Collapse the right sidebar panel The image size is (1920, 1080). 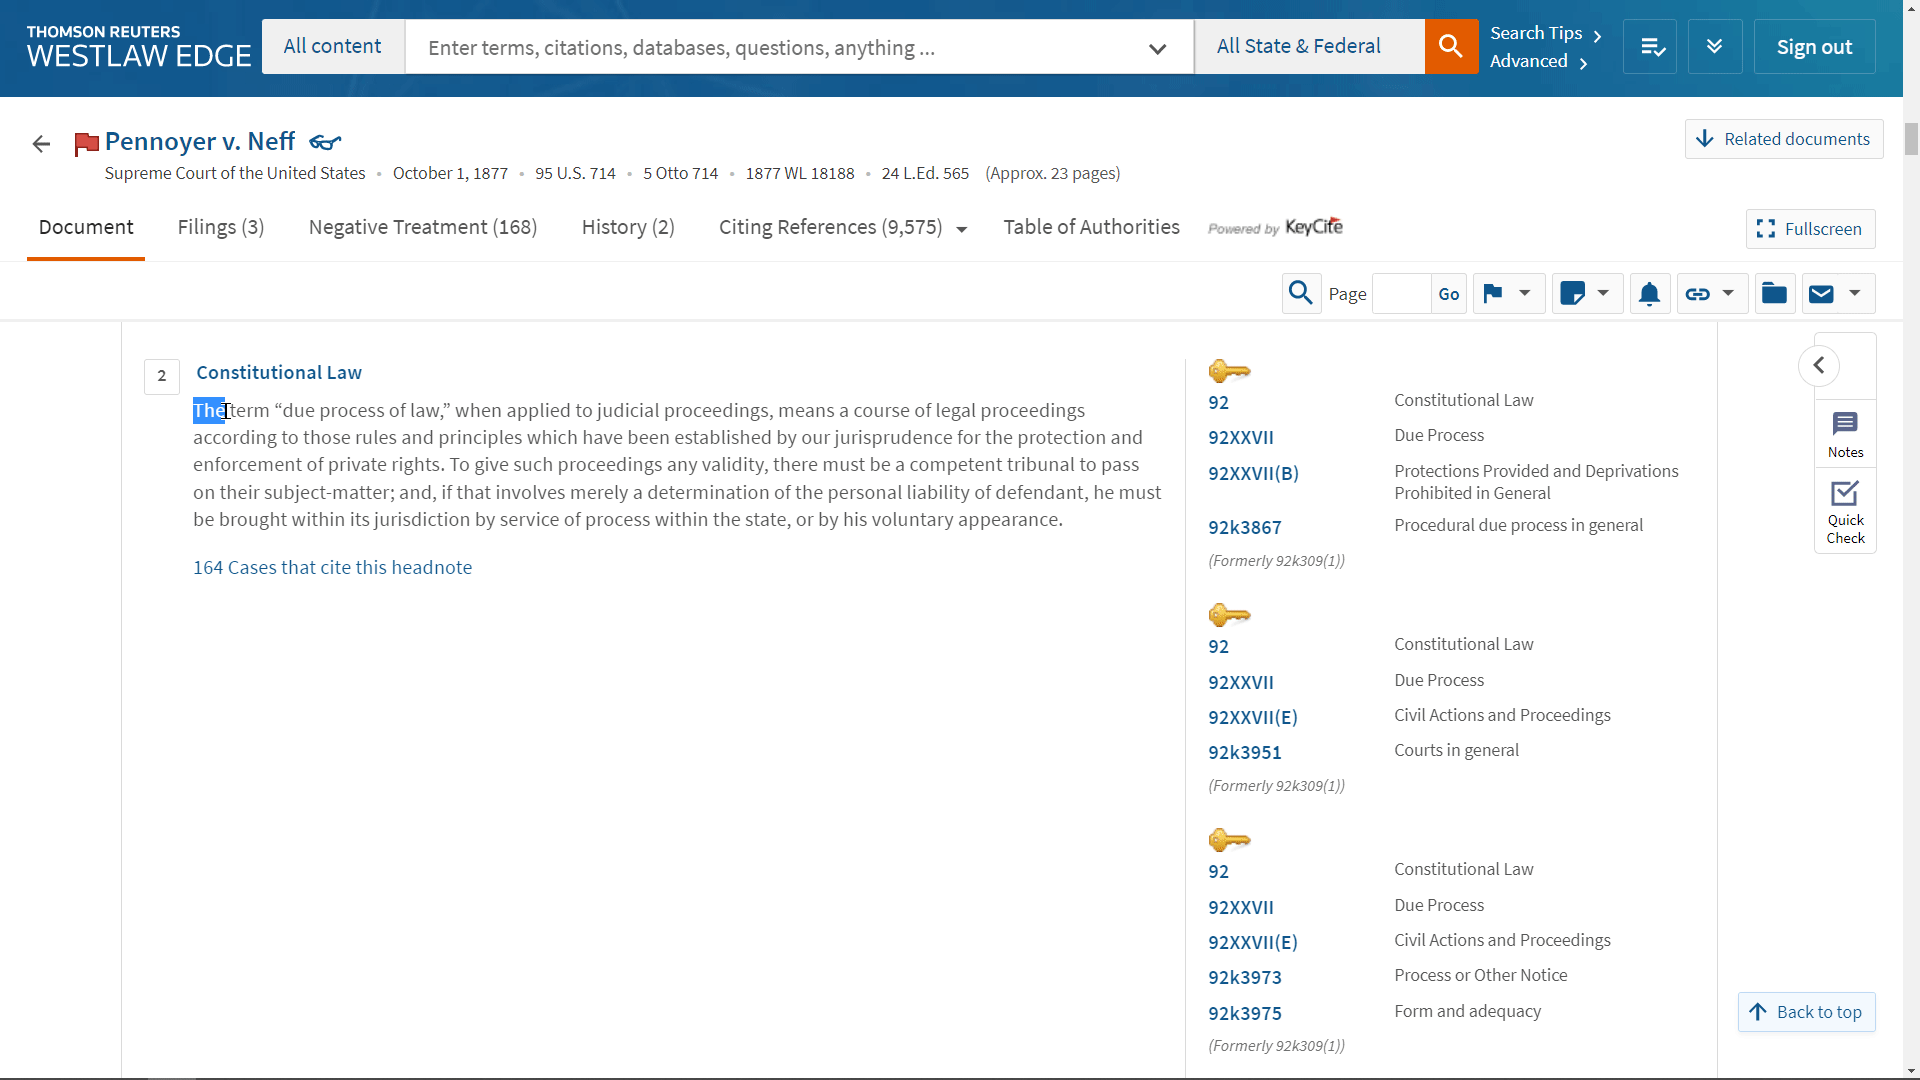tap(1820, 366)
